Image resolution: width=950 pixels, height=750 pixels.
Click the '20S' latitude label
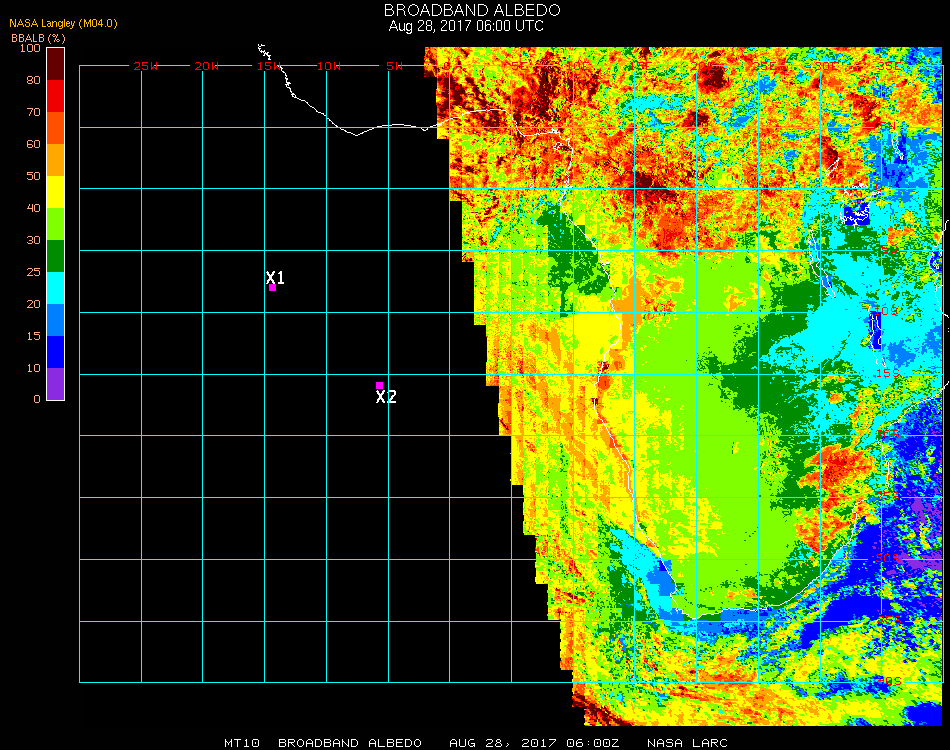tap(888, 434)
